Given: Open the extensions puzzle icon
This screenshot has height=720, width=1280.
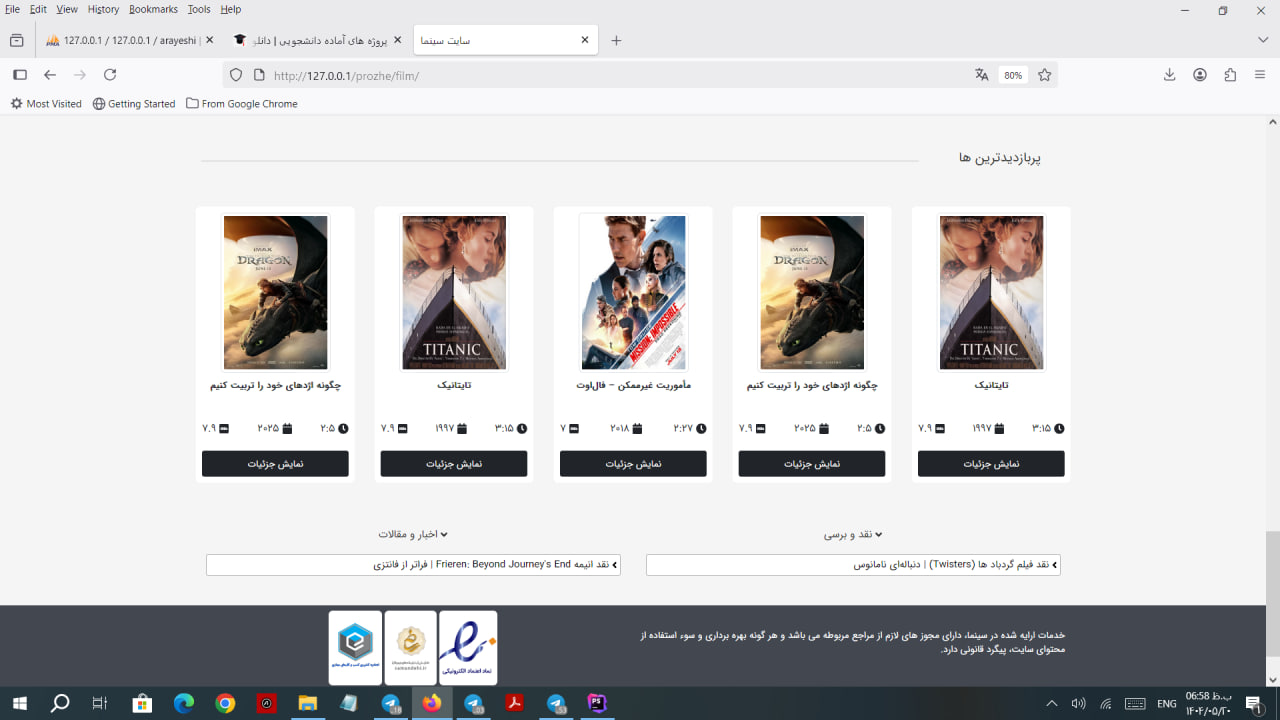Looking at the screenshot, I should tap(1230, 75).
